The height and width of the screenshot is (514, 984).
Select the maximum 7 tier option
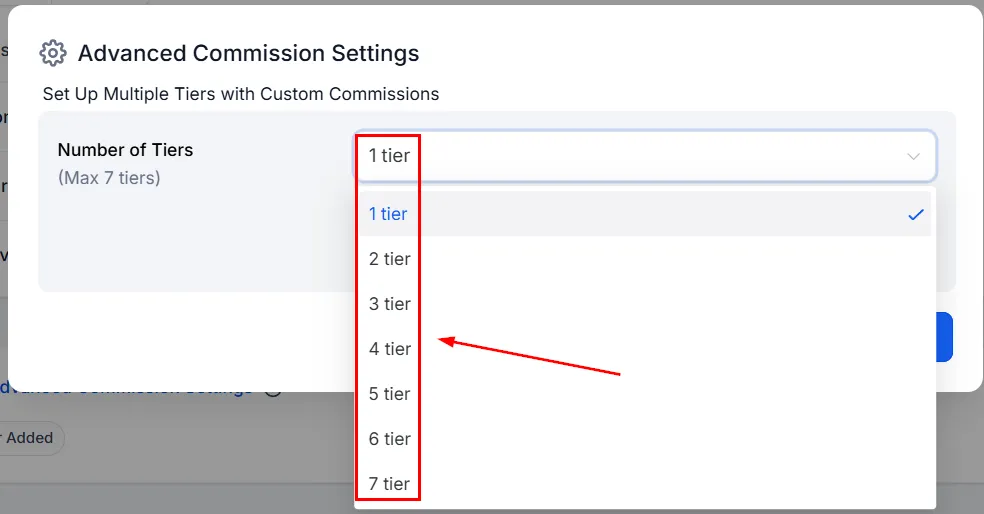[644, 484]
